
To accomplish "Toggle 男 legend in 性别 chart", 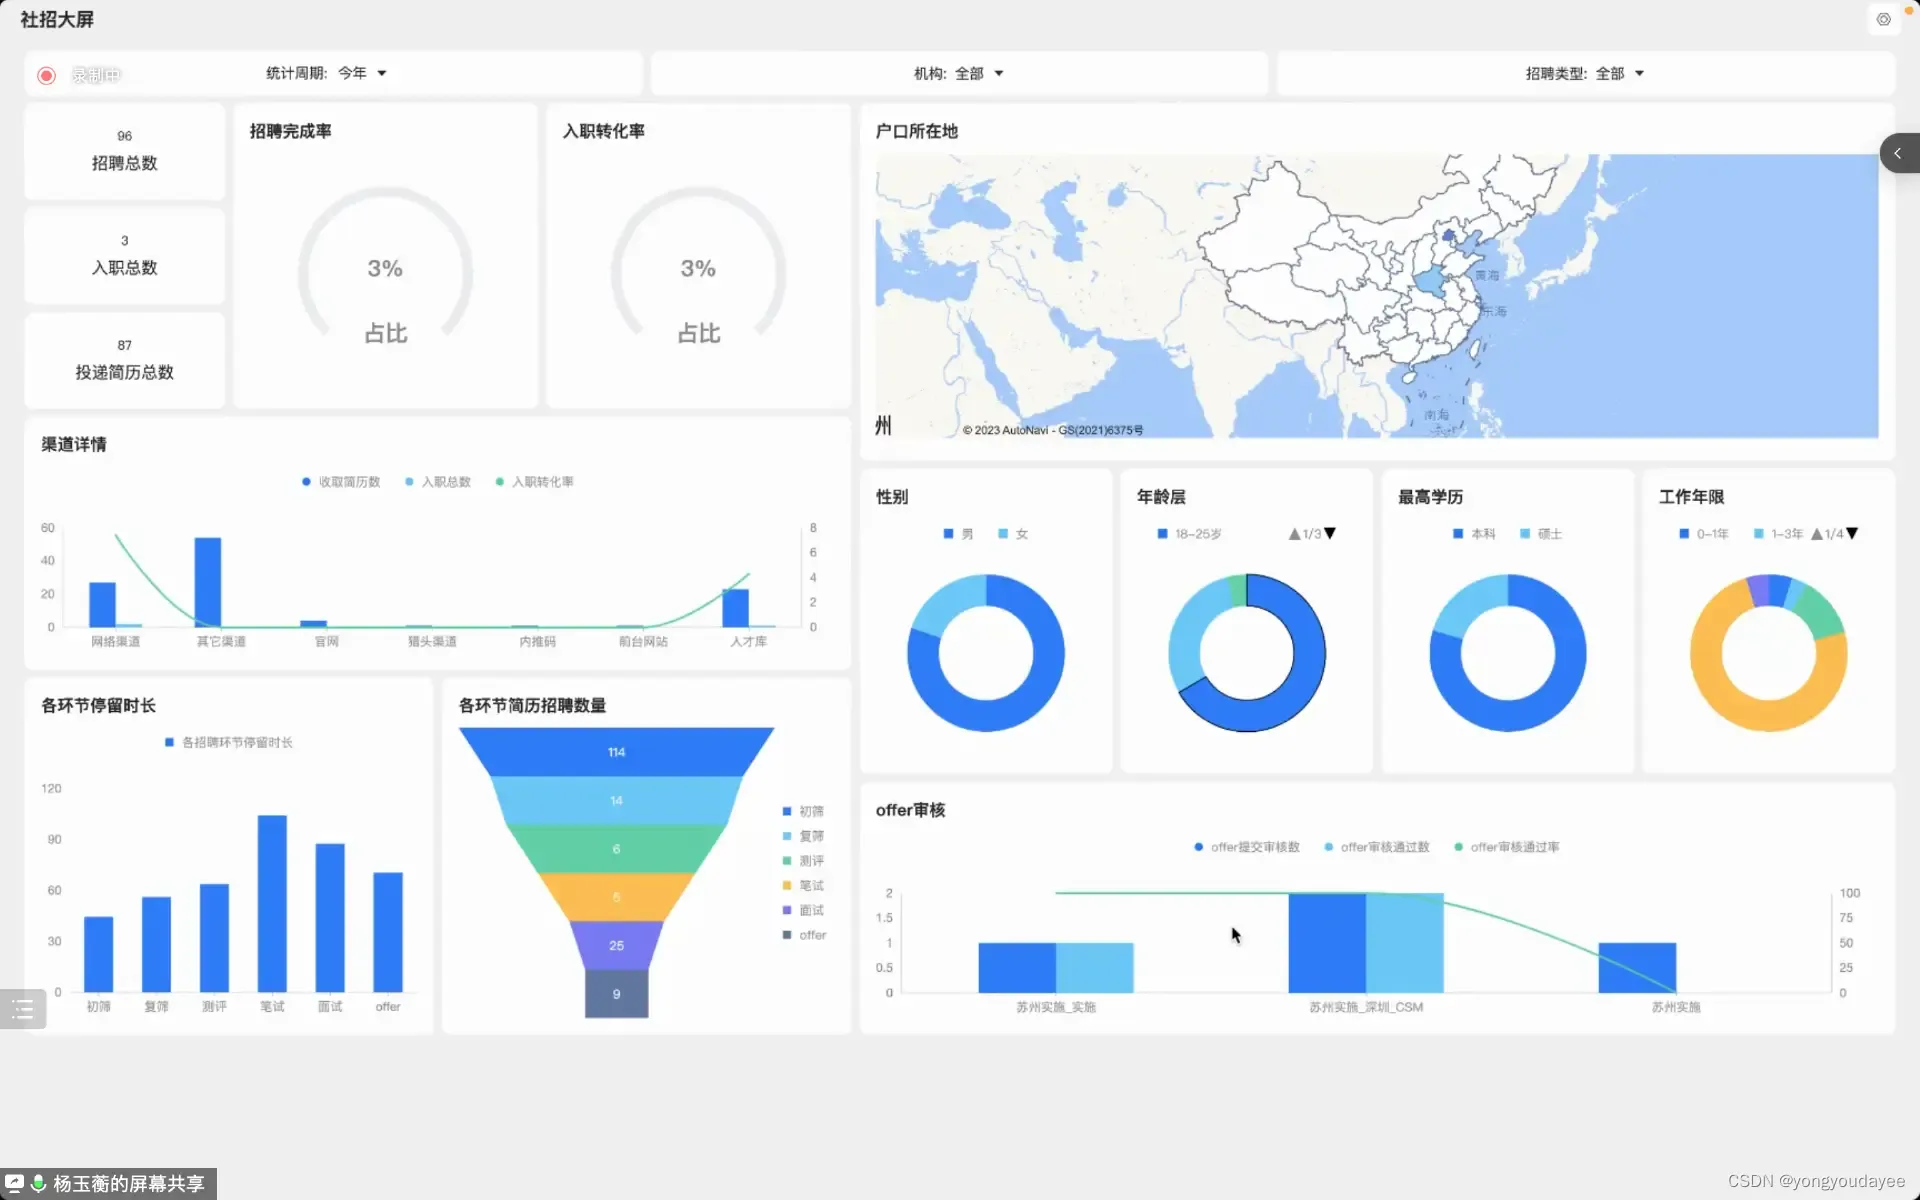I will click(958, 534).
